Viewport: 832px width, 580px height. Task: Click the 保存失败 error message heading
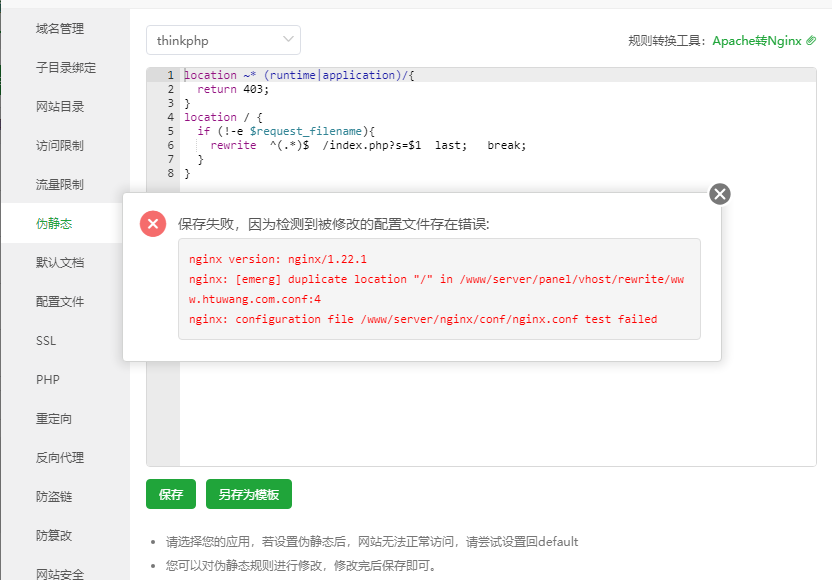pos(334,224)
